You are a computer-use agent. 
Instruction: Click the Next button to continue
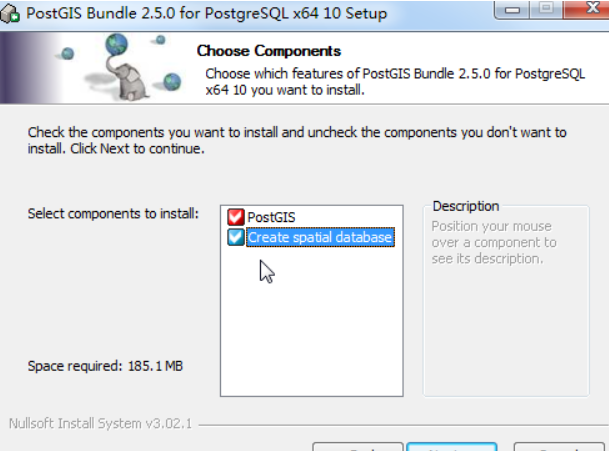click(452, 447)
